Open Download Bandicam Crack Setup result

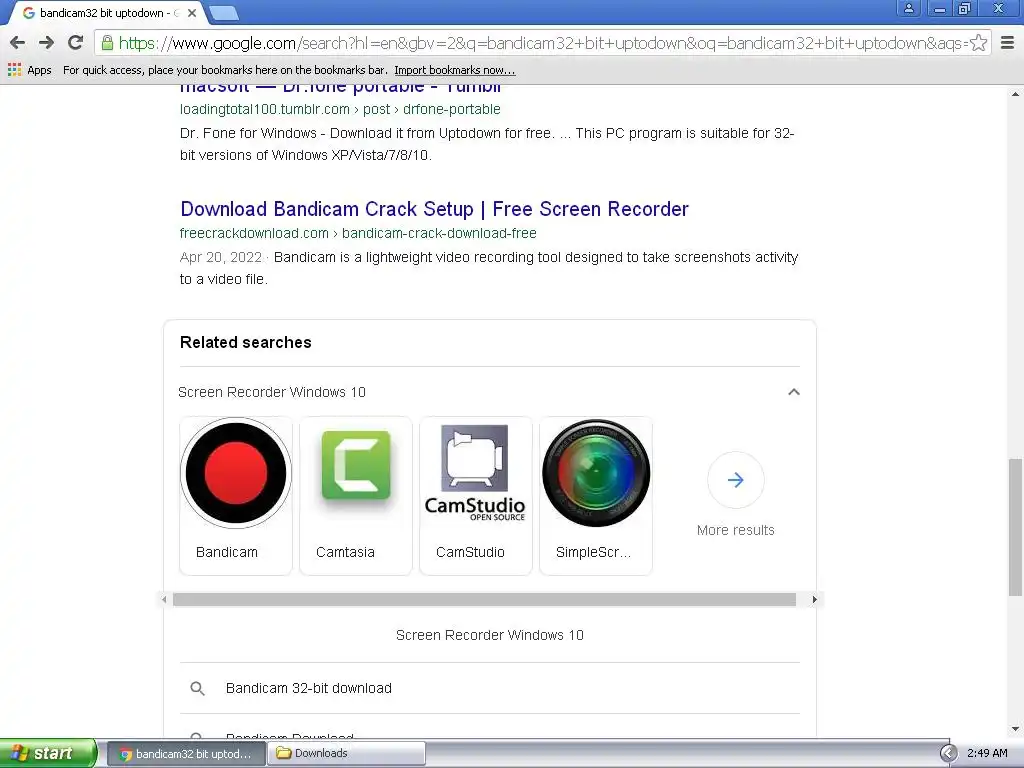coord(434,209)
